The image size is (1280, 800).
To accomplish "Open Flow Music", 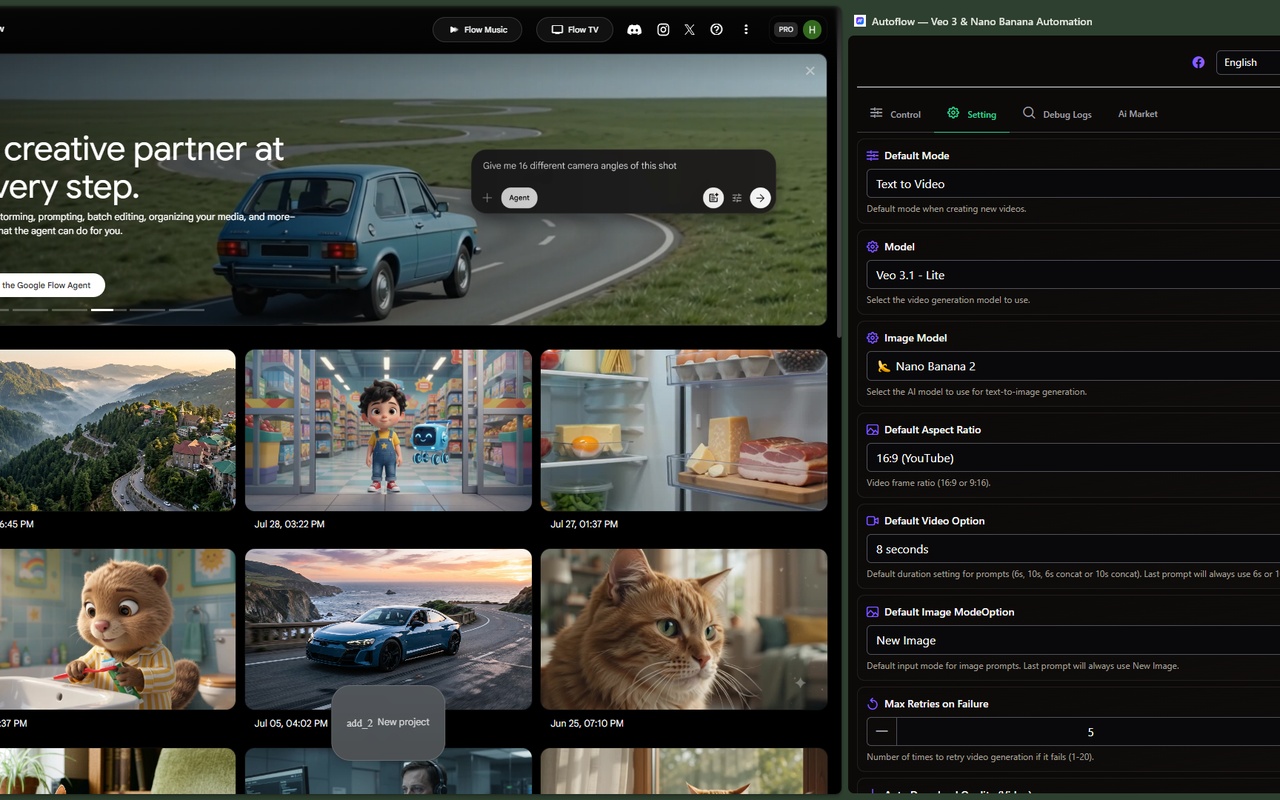I will tap(478, 30).
